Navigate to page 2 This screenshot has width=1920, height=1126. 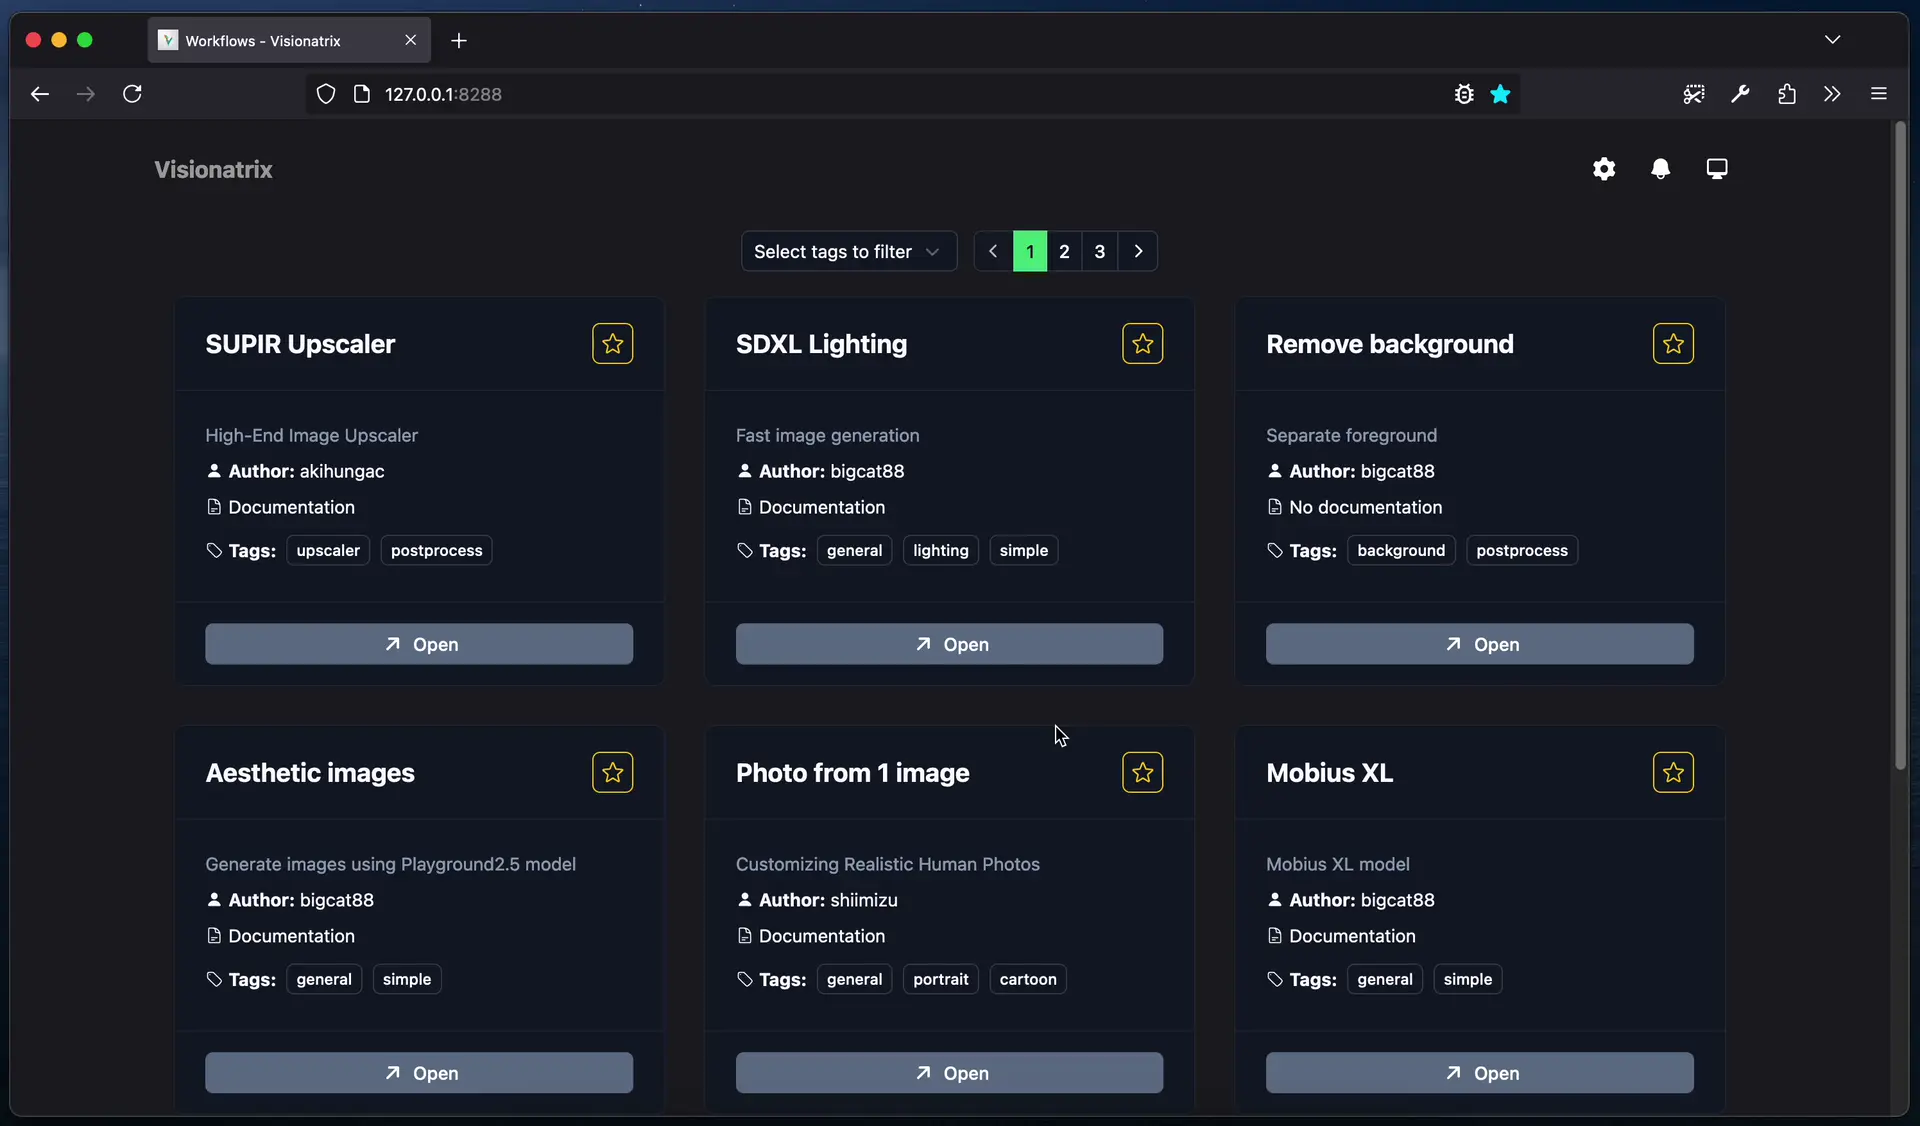pos(1065,249)
